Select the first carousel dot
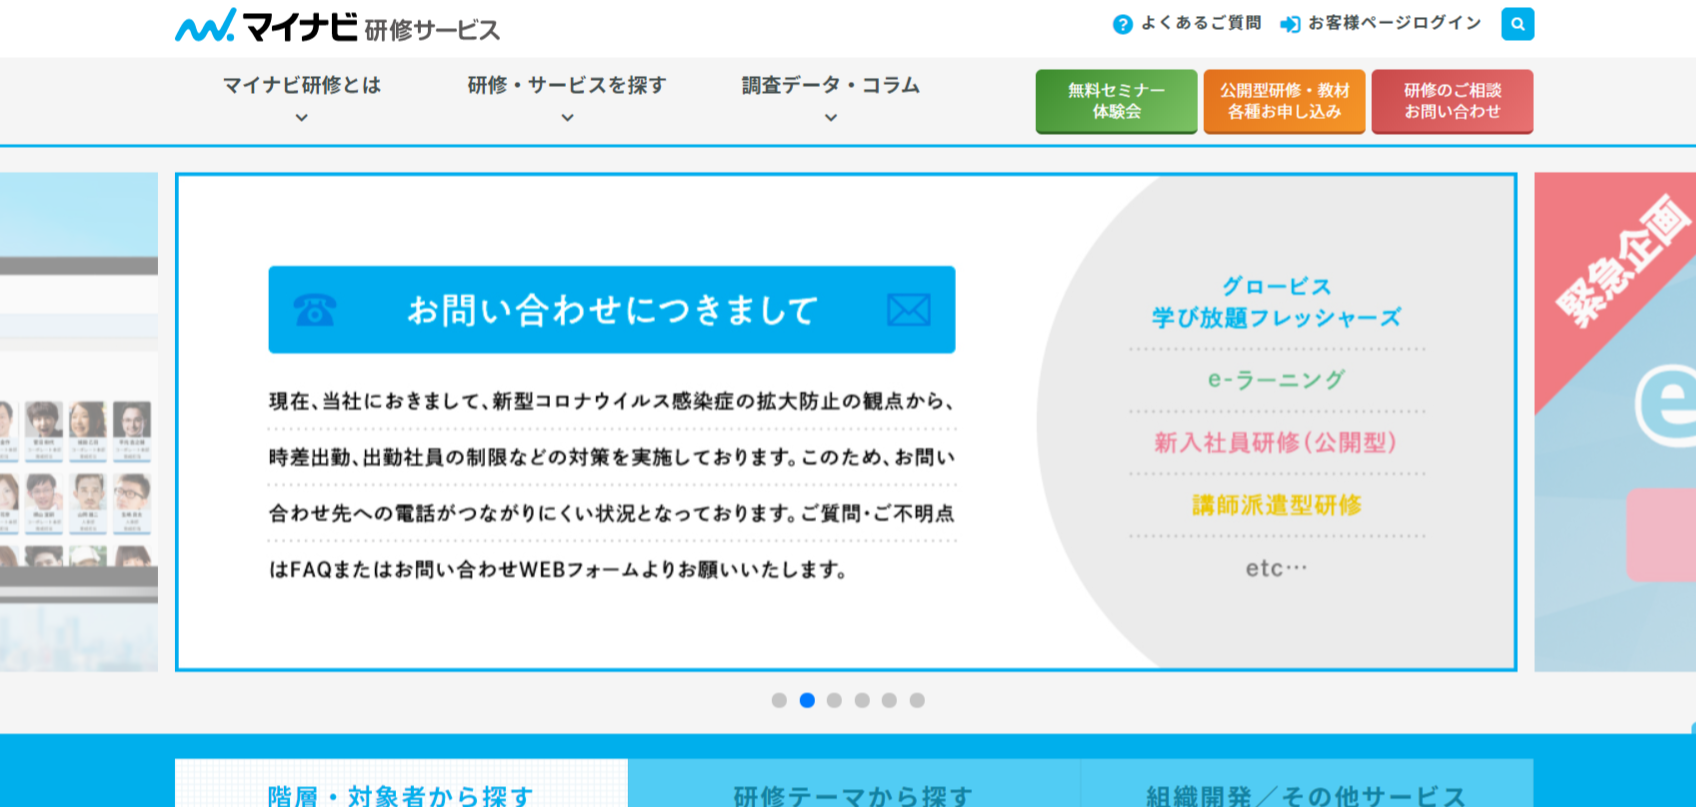Screen dimensions: 1697x808 (x=779, y=700)
